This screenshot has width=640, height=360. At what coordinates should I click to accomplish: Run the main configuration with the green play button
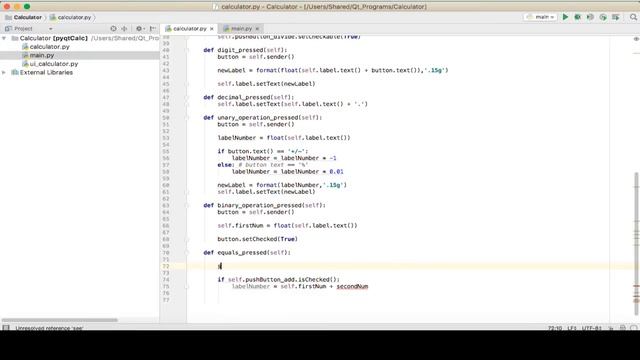tap(565, 17)
